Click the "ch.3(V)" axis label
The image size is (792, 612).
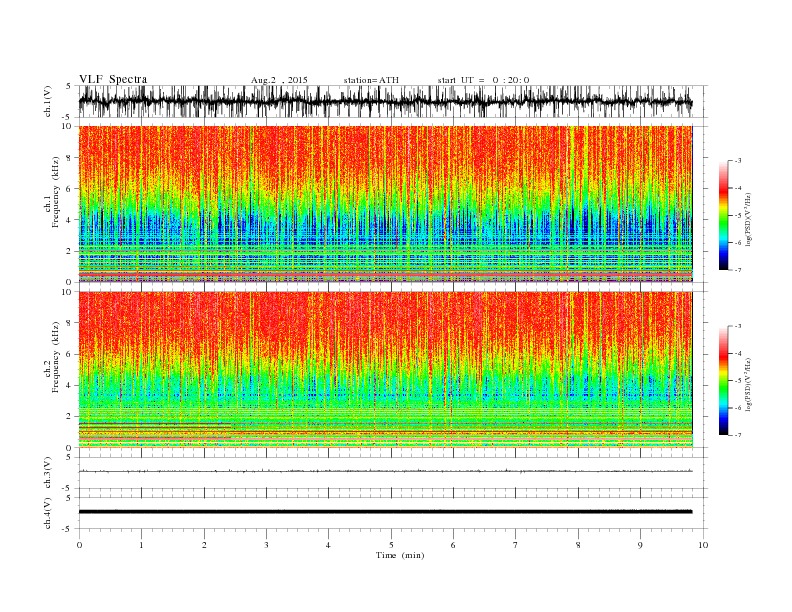(x=48, y=472)
